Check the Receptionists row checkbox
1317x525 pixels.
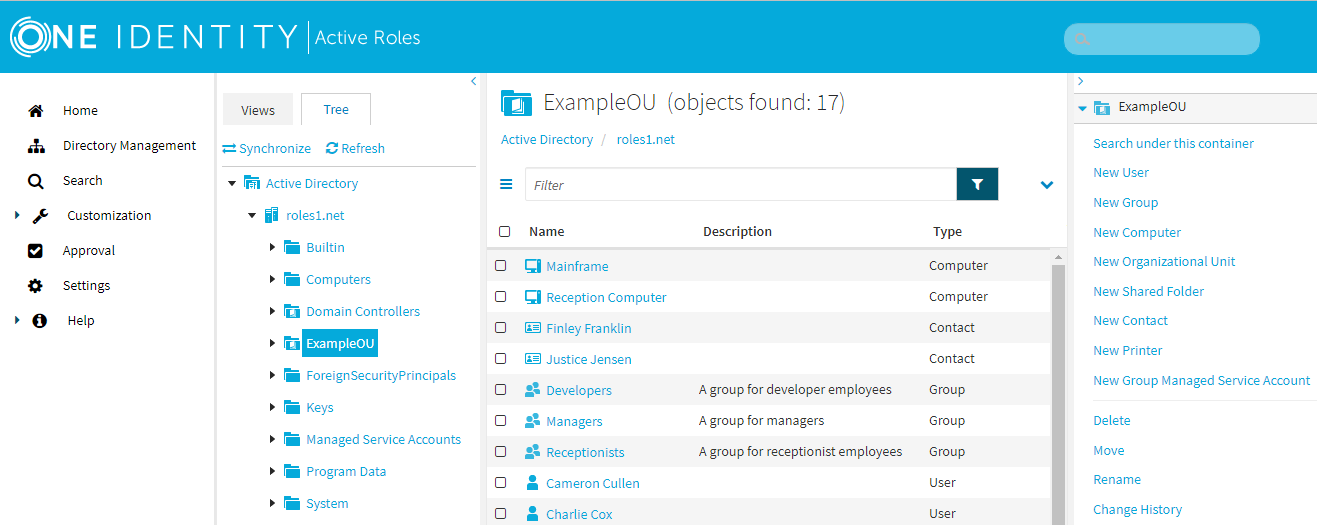tap(501, 452)
